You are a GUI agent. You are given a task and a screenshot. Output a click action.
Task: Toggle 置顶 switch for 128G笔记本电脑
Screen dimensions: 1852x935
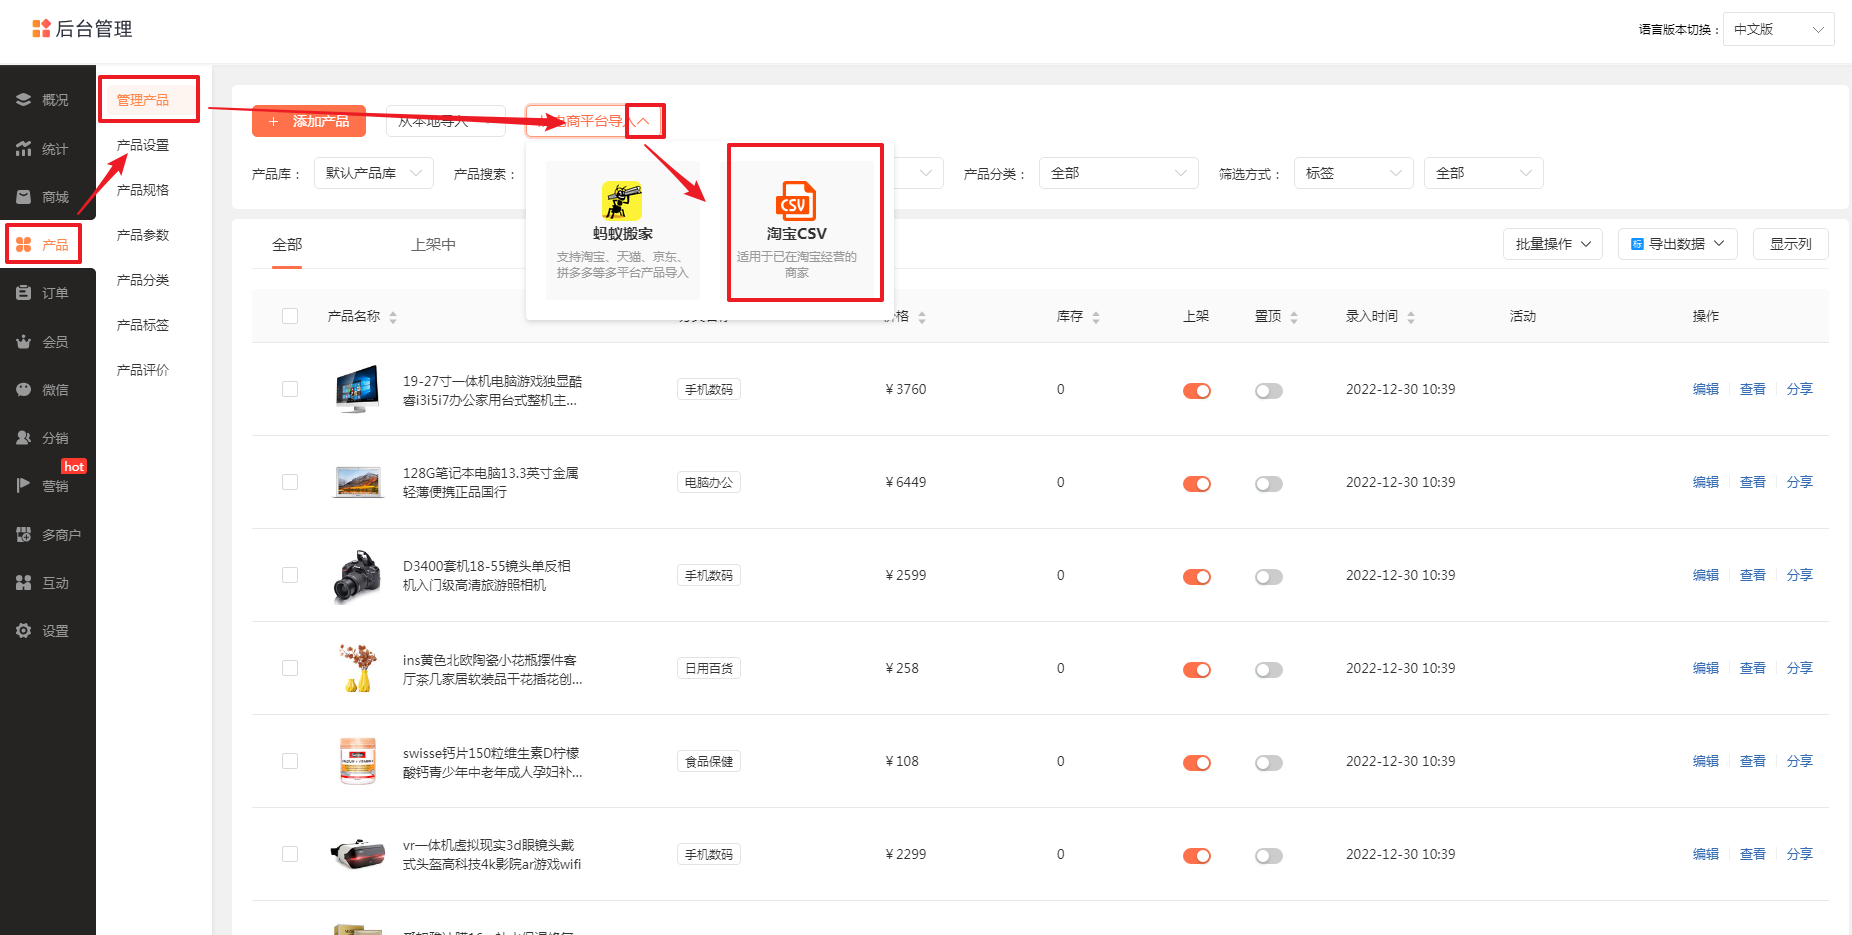[x=1269, y=484]
